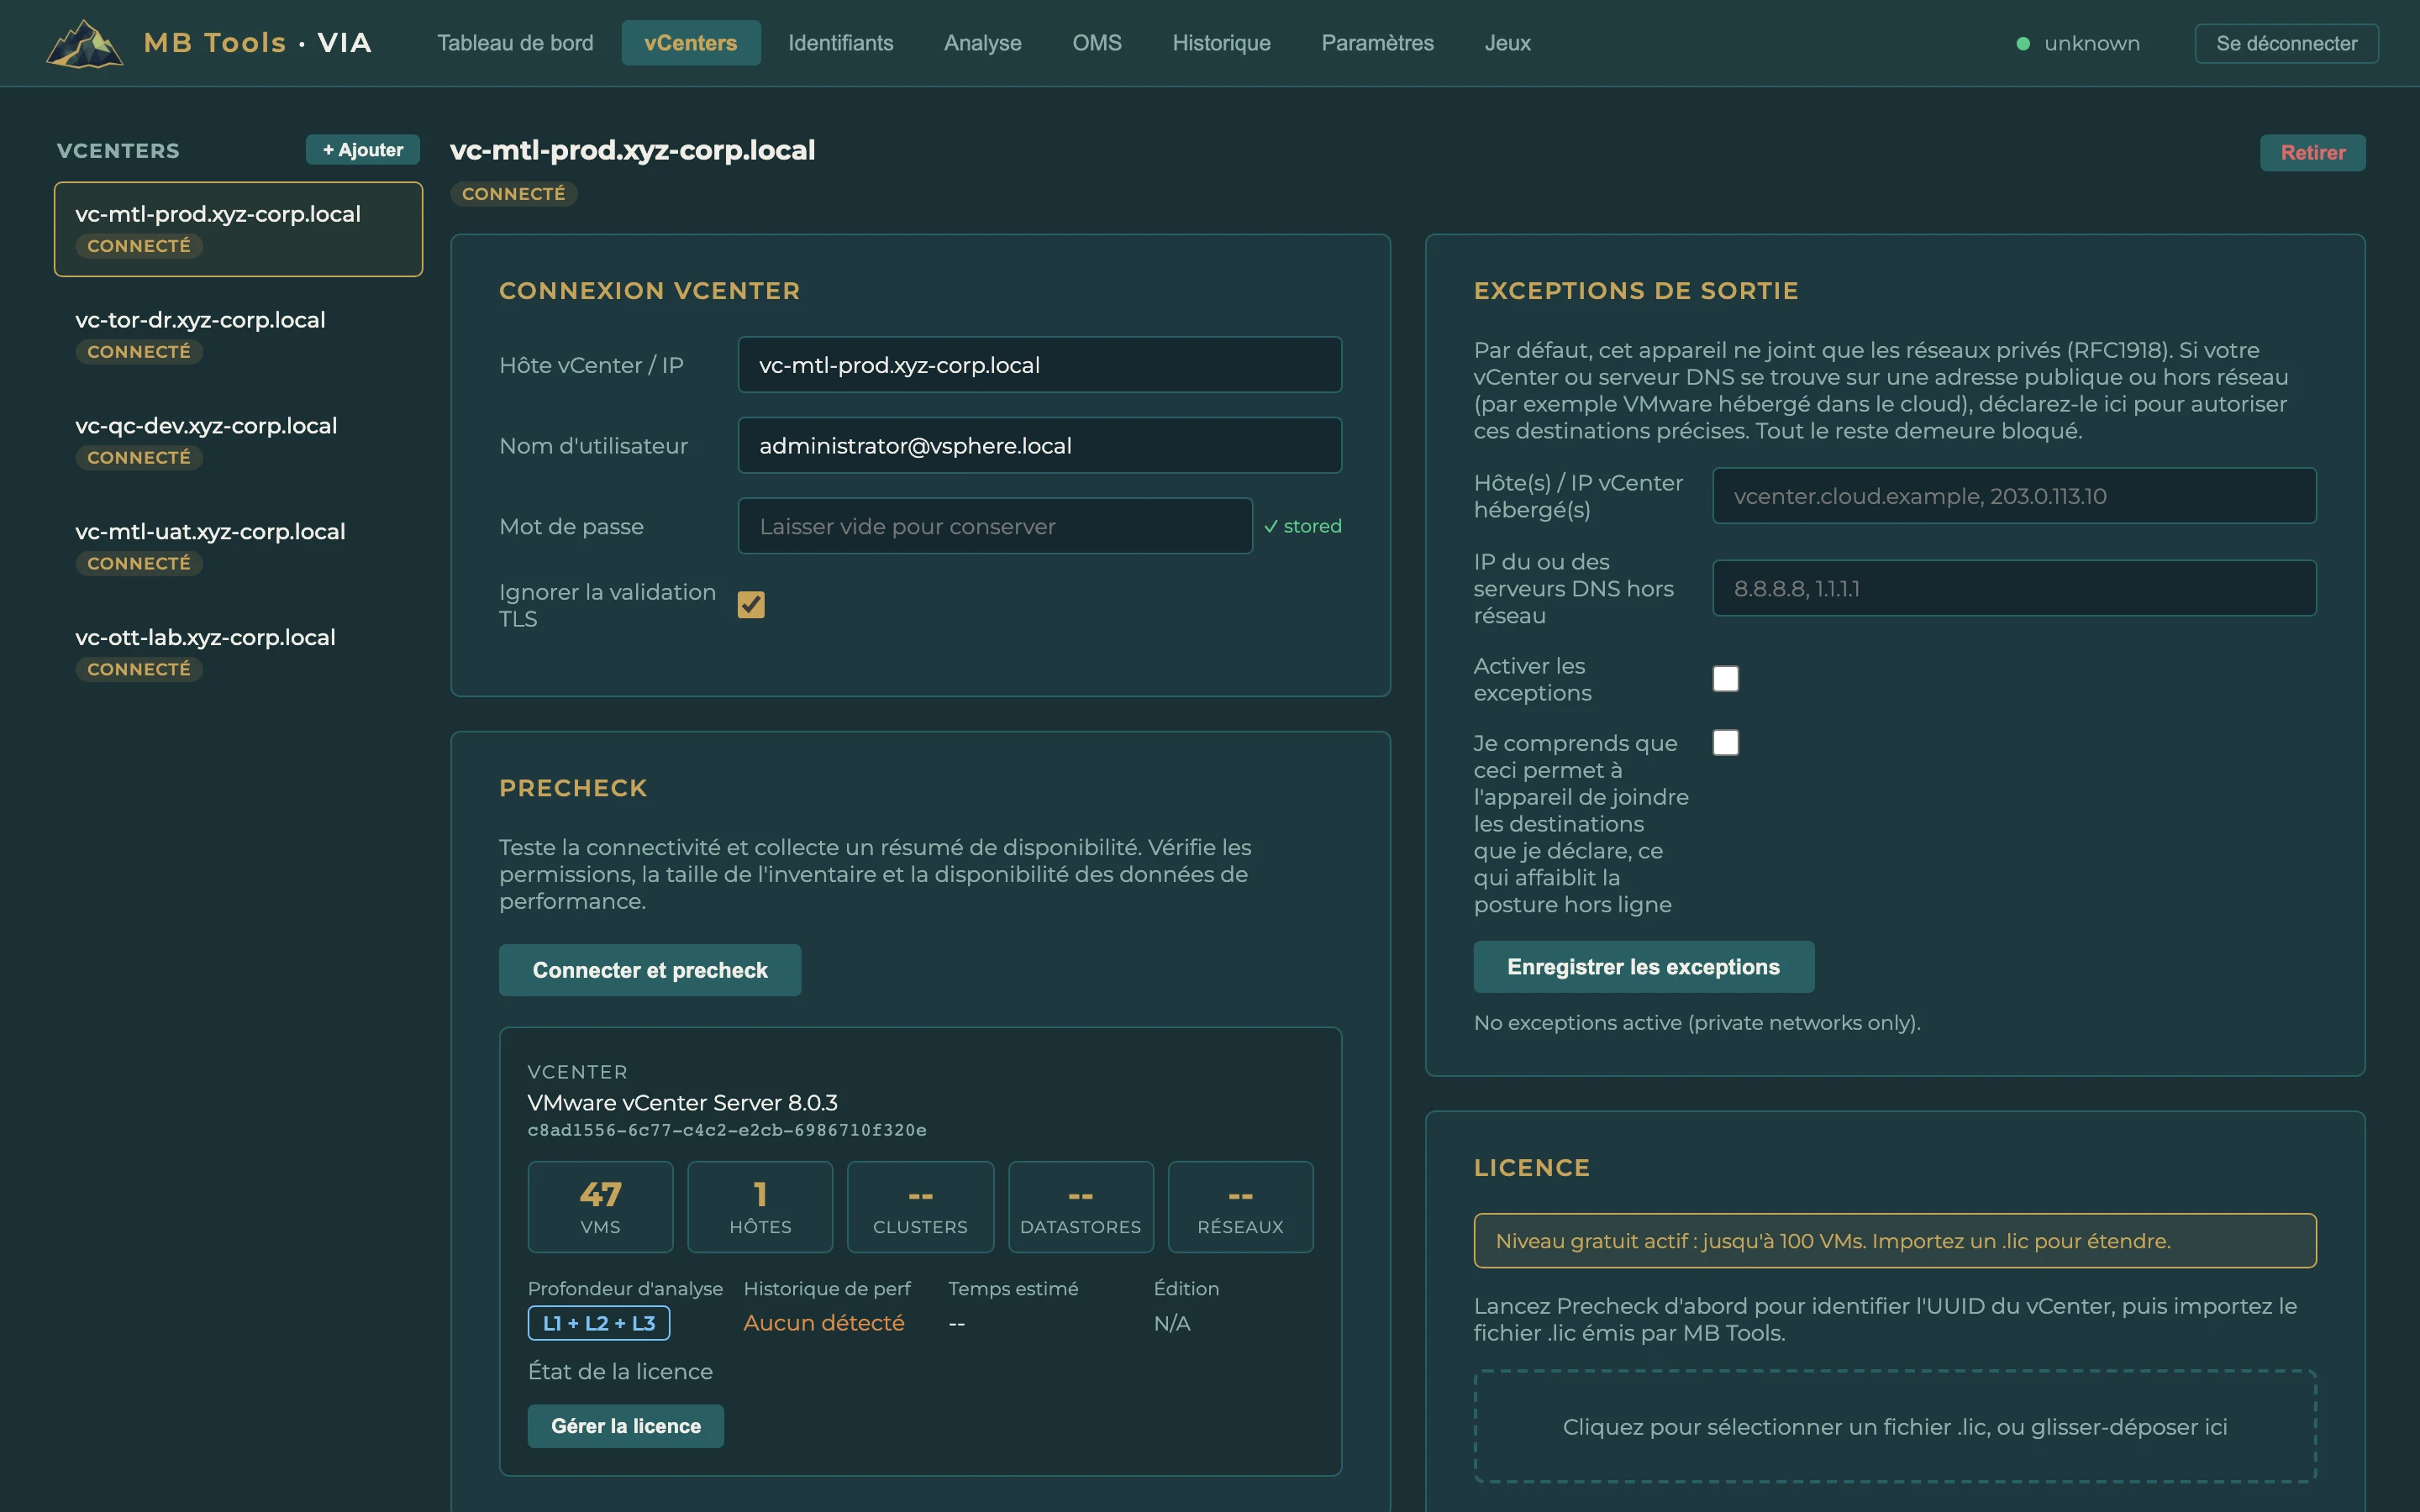The height and width of the screenshot is (1512, 2420).
Task: Focus the Hôte vCenter / IP field
Action: [1039, 365]
